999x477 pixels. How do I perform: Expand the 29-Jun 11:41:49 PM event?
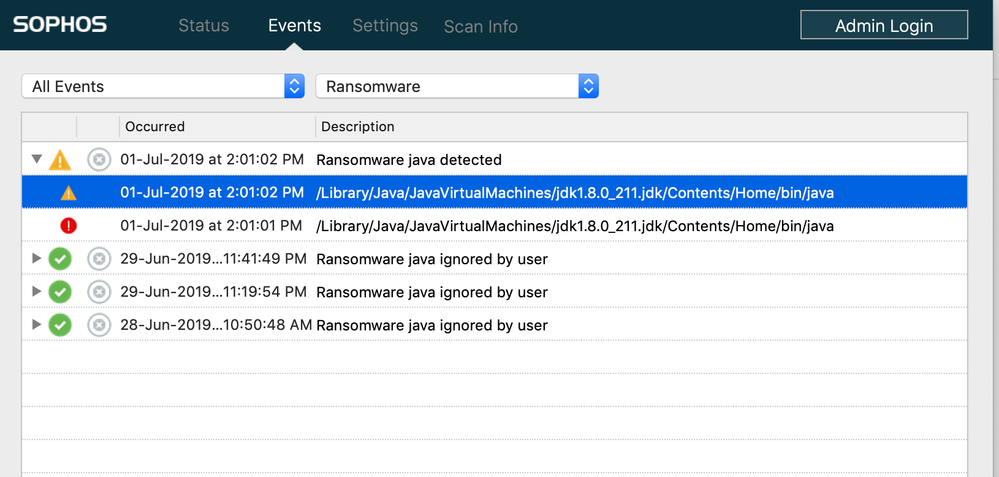(x=37, y=259)
